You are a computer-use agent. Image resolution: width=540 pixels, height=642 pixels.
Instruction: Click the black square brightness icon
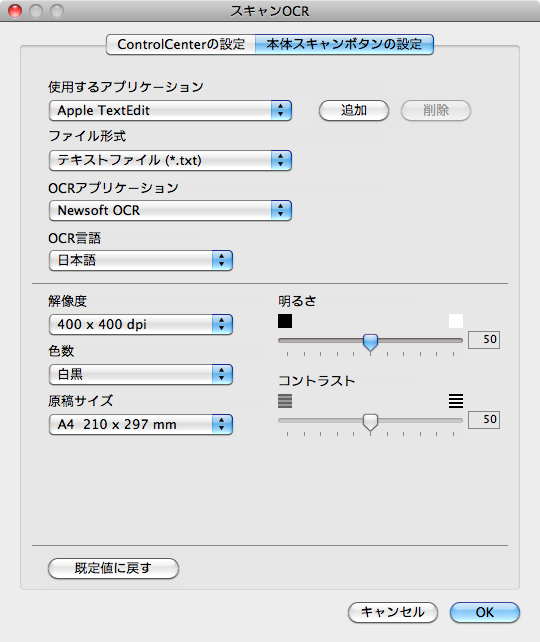click(285, 321)
